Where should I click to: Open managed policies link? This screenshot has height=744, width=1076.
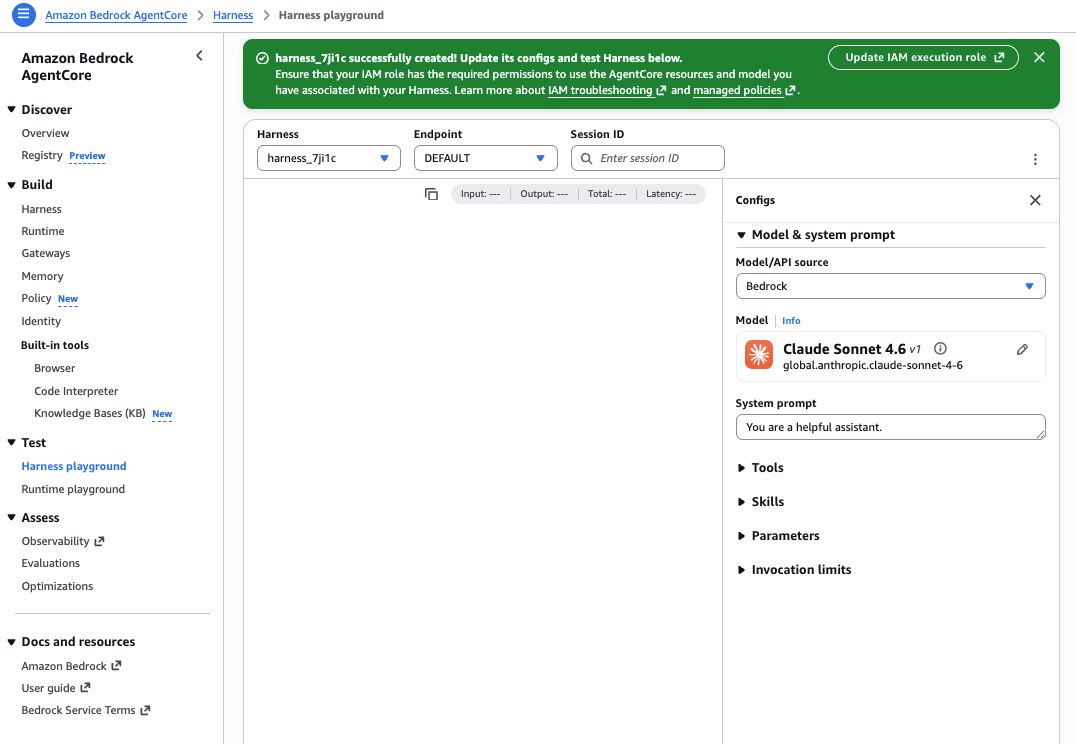tap(744, 90)
